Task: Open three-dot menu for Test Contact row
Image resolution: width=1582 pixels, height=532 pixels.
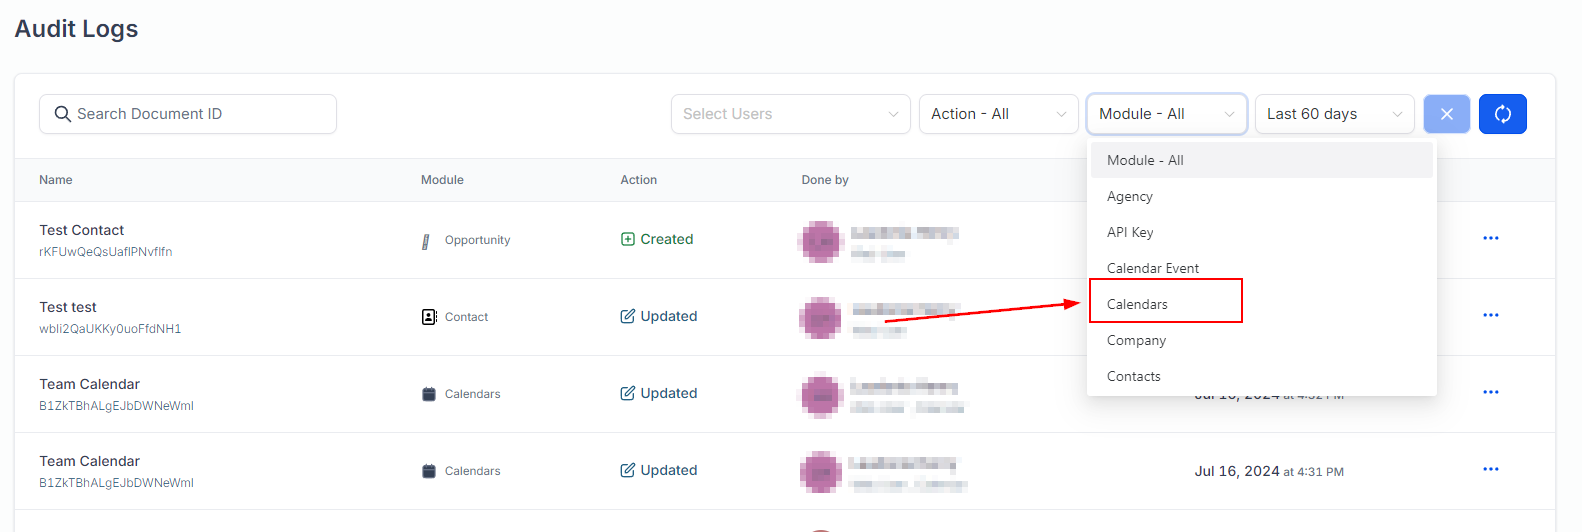Action: (1490, 238)
